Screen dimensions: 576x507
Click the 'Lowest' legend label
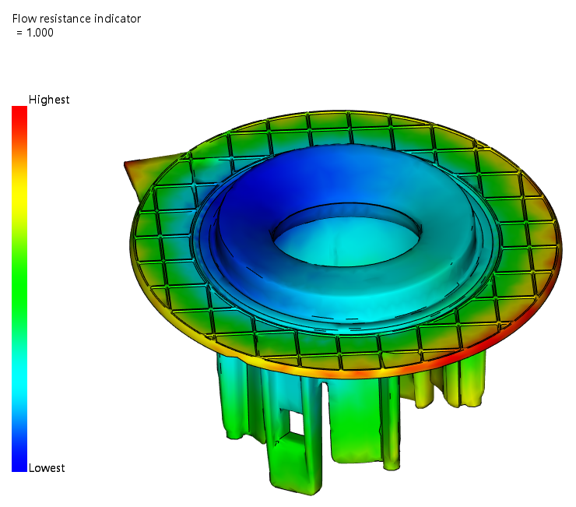[x=47, y=468]
